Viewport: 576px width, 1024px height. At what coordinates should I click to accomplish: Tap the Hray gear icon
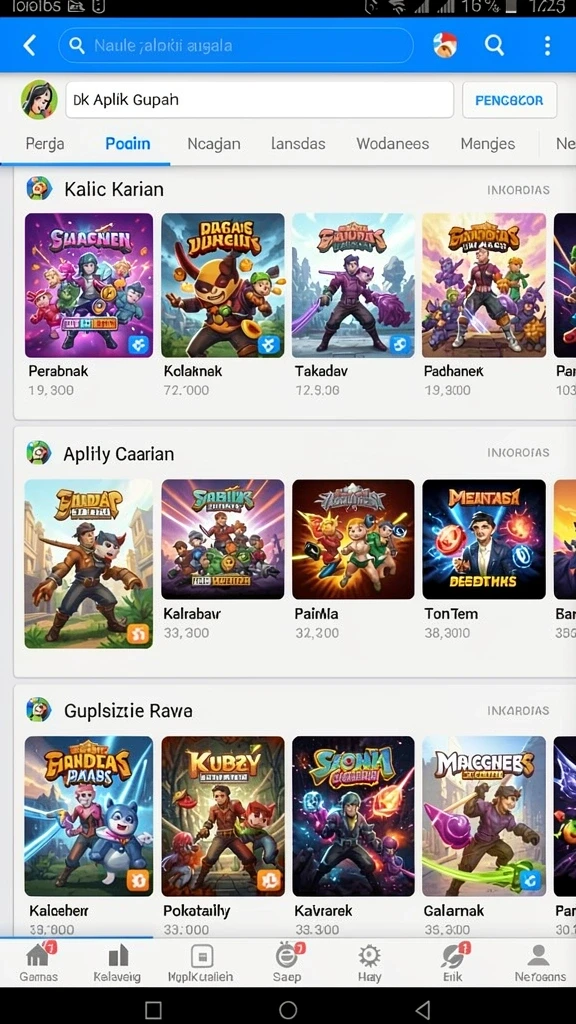tap(369, 963)
